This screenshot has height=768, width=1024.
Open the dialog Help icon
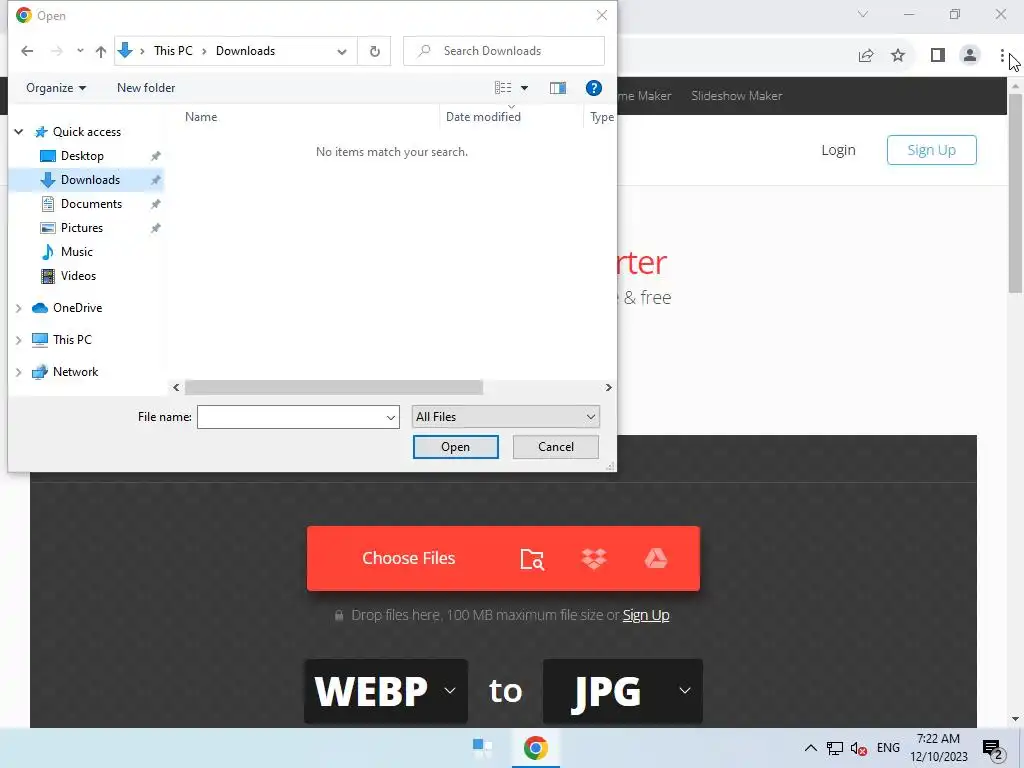[x=594, y=88]
